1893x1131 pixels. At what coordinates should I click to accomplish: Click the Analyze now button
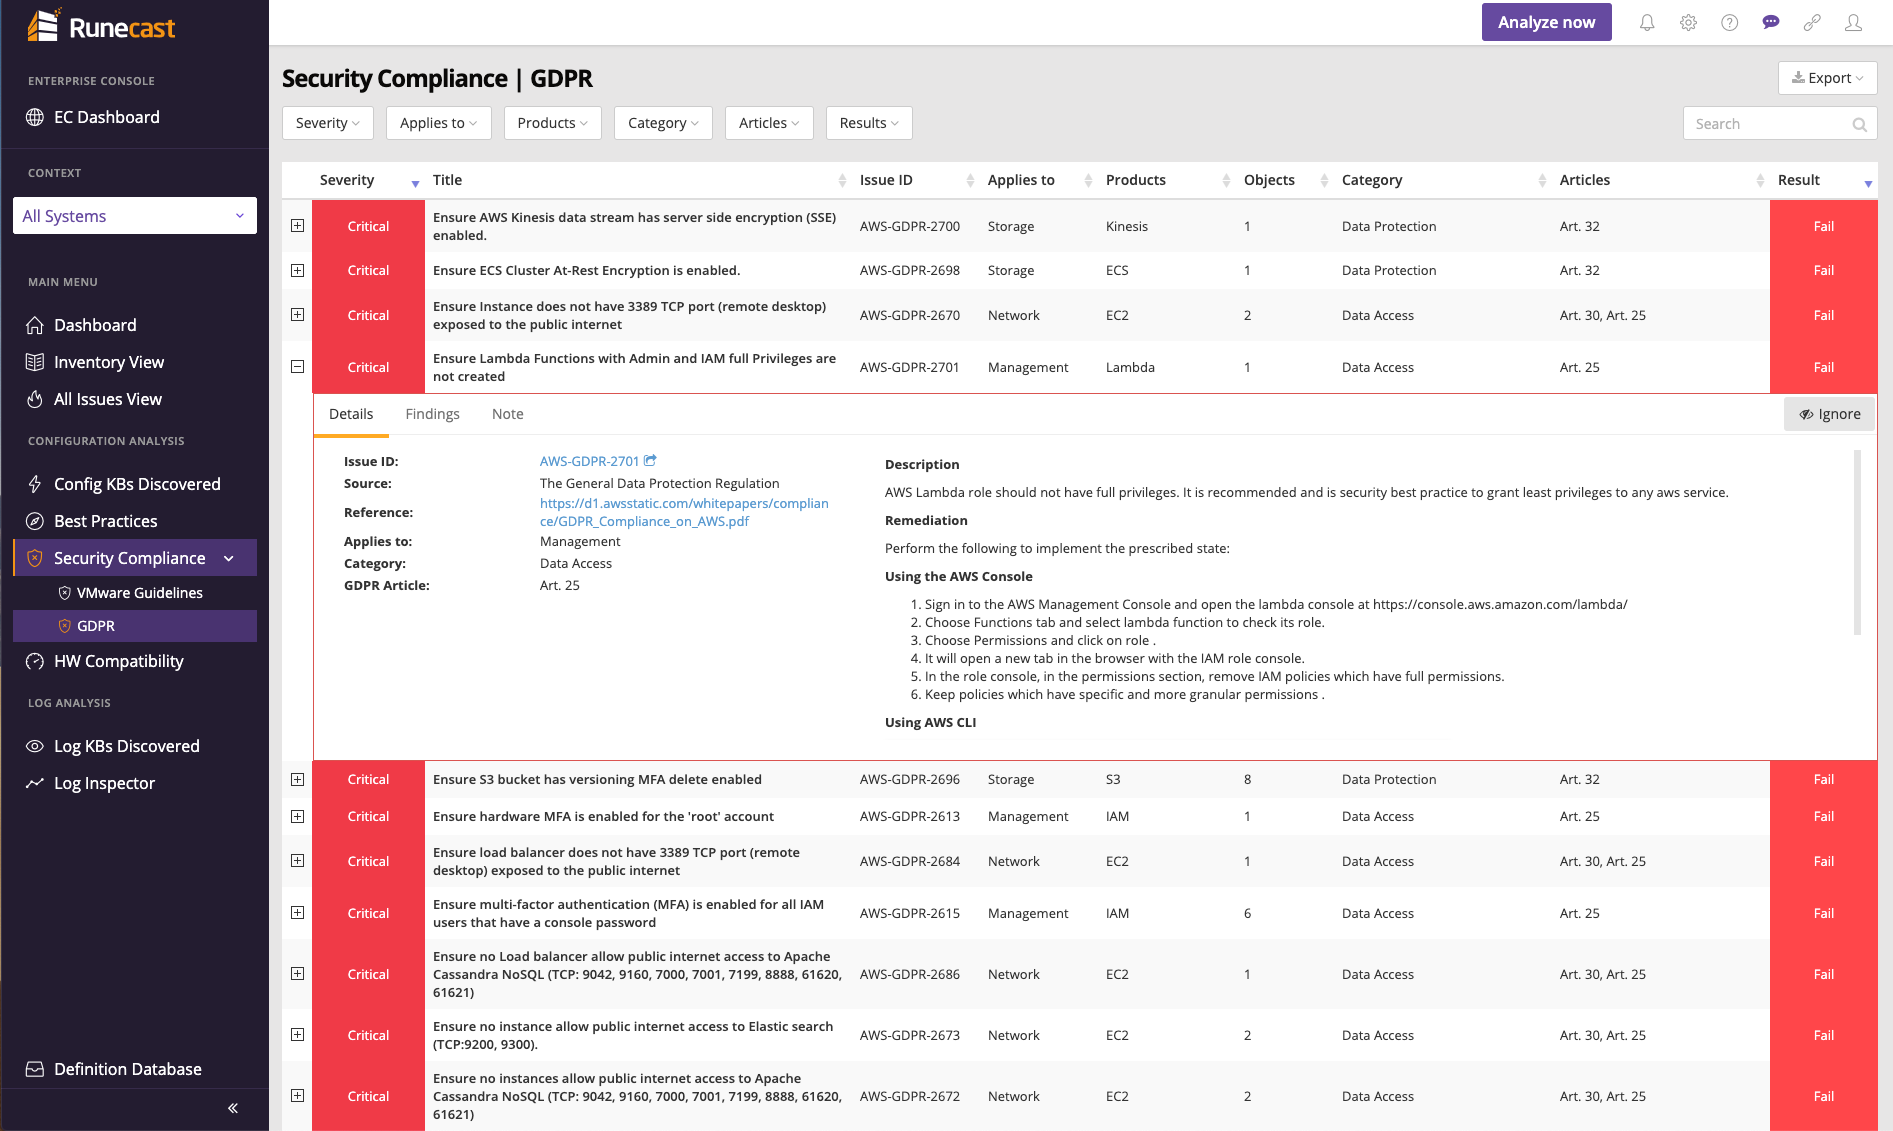1546,22
